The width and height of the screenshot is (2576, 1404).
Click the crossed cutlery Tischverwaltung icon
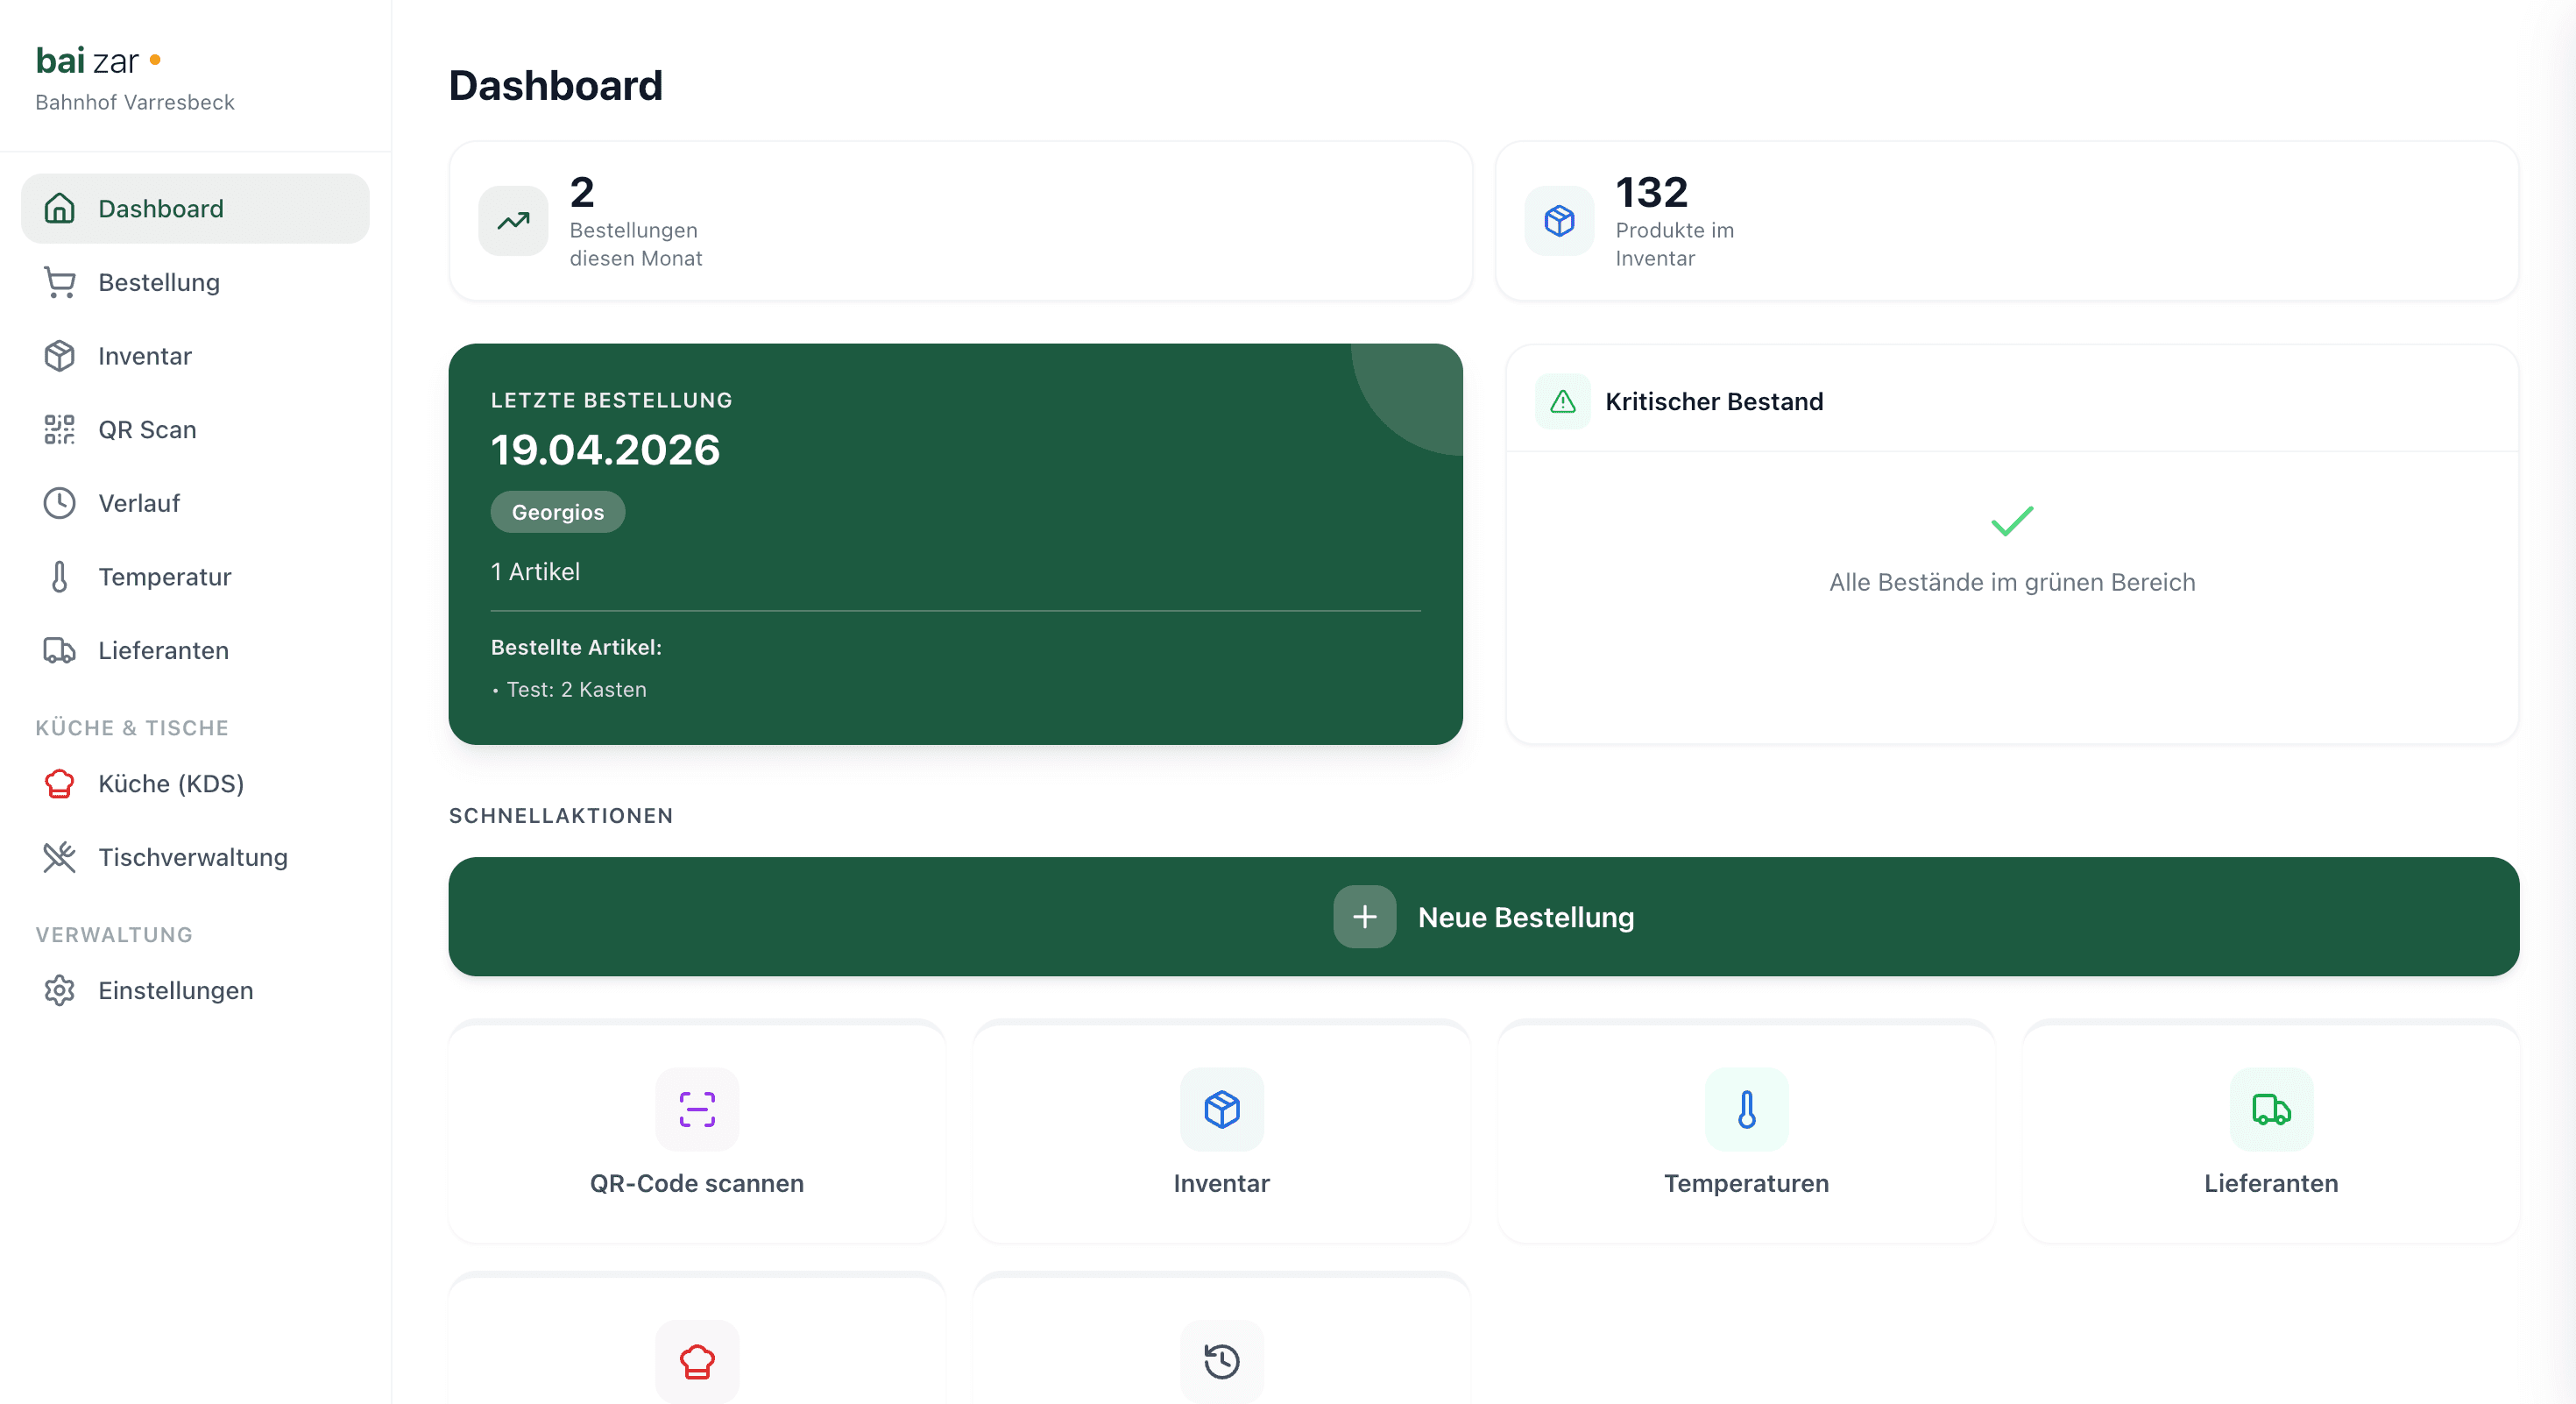(x=59, y=857)
